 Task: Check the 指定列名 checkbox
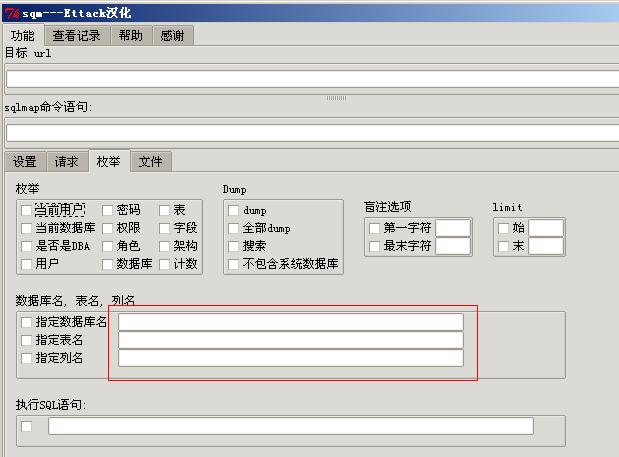26,358
